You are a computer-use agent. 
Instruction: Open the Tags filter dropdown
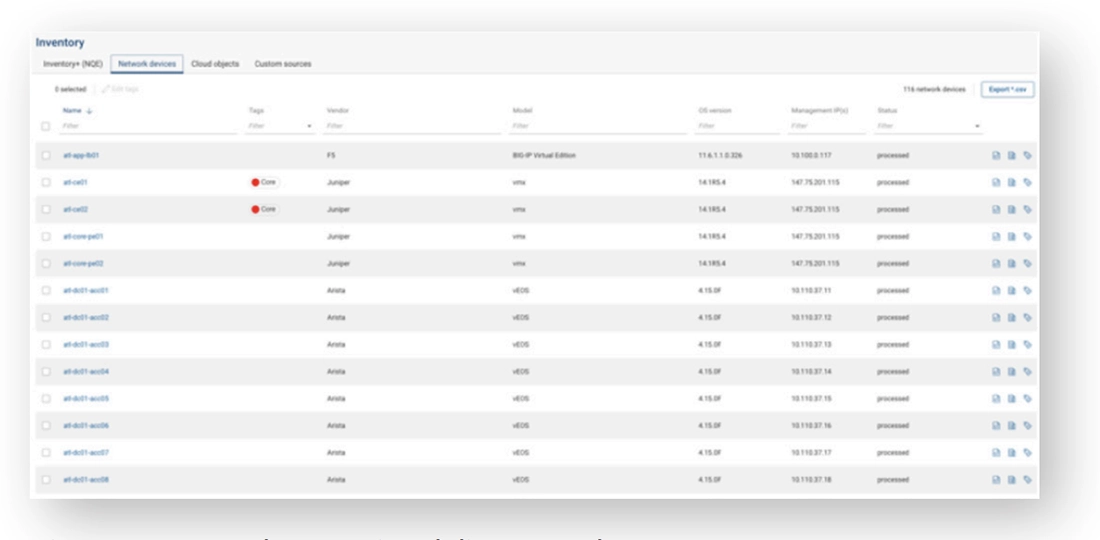pos(310,127)
